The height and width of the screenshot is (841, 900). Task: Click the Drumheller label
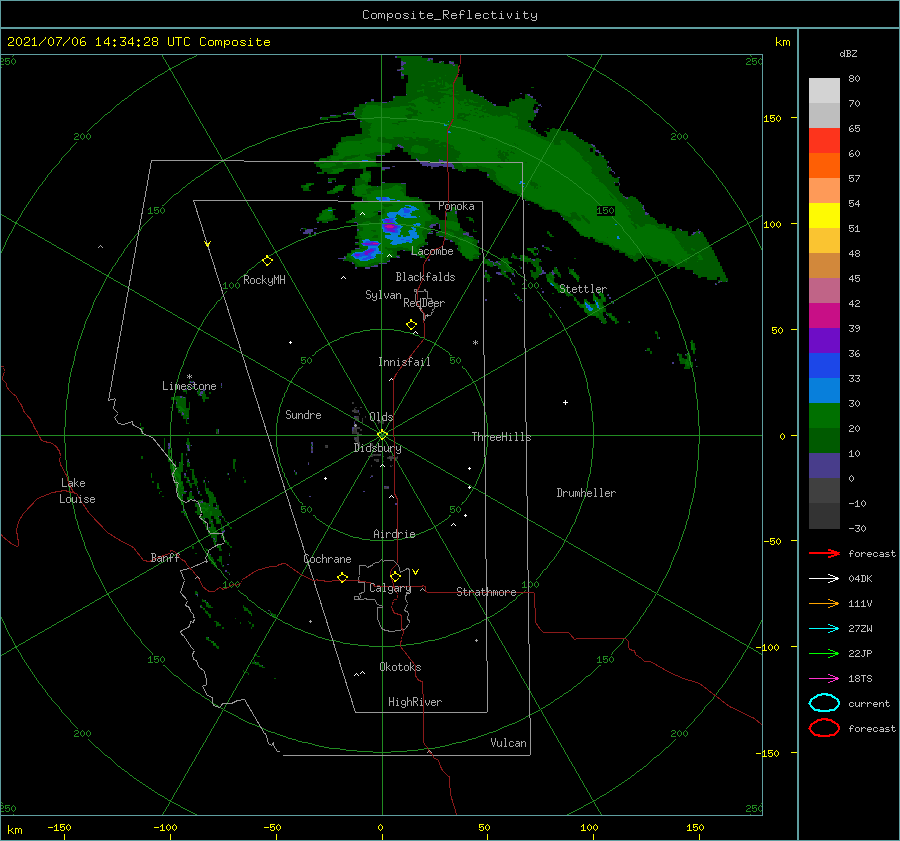(586, 493)
